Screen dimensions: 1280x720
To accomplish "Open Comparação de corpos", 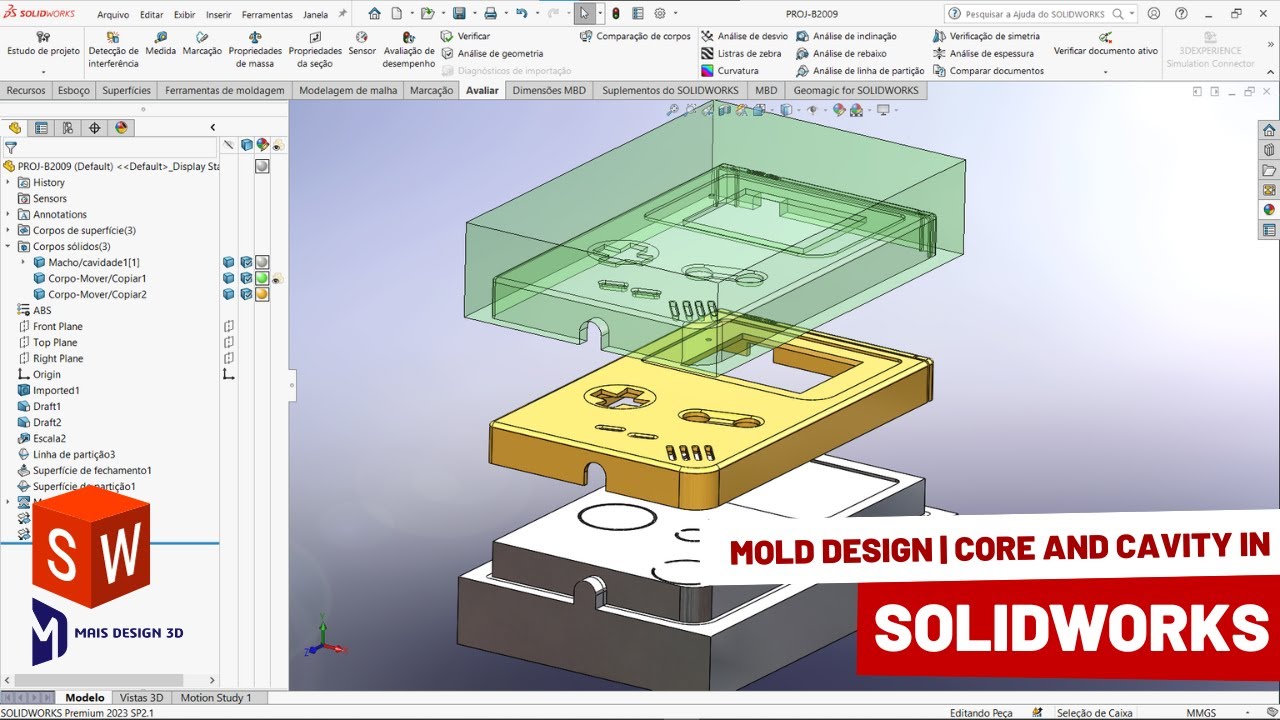I will pos(635,36).
